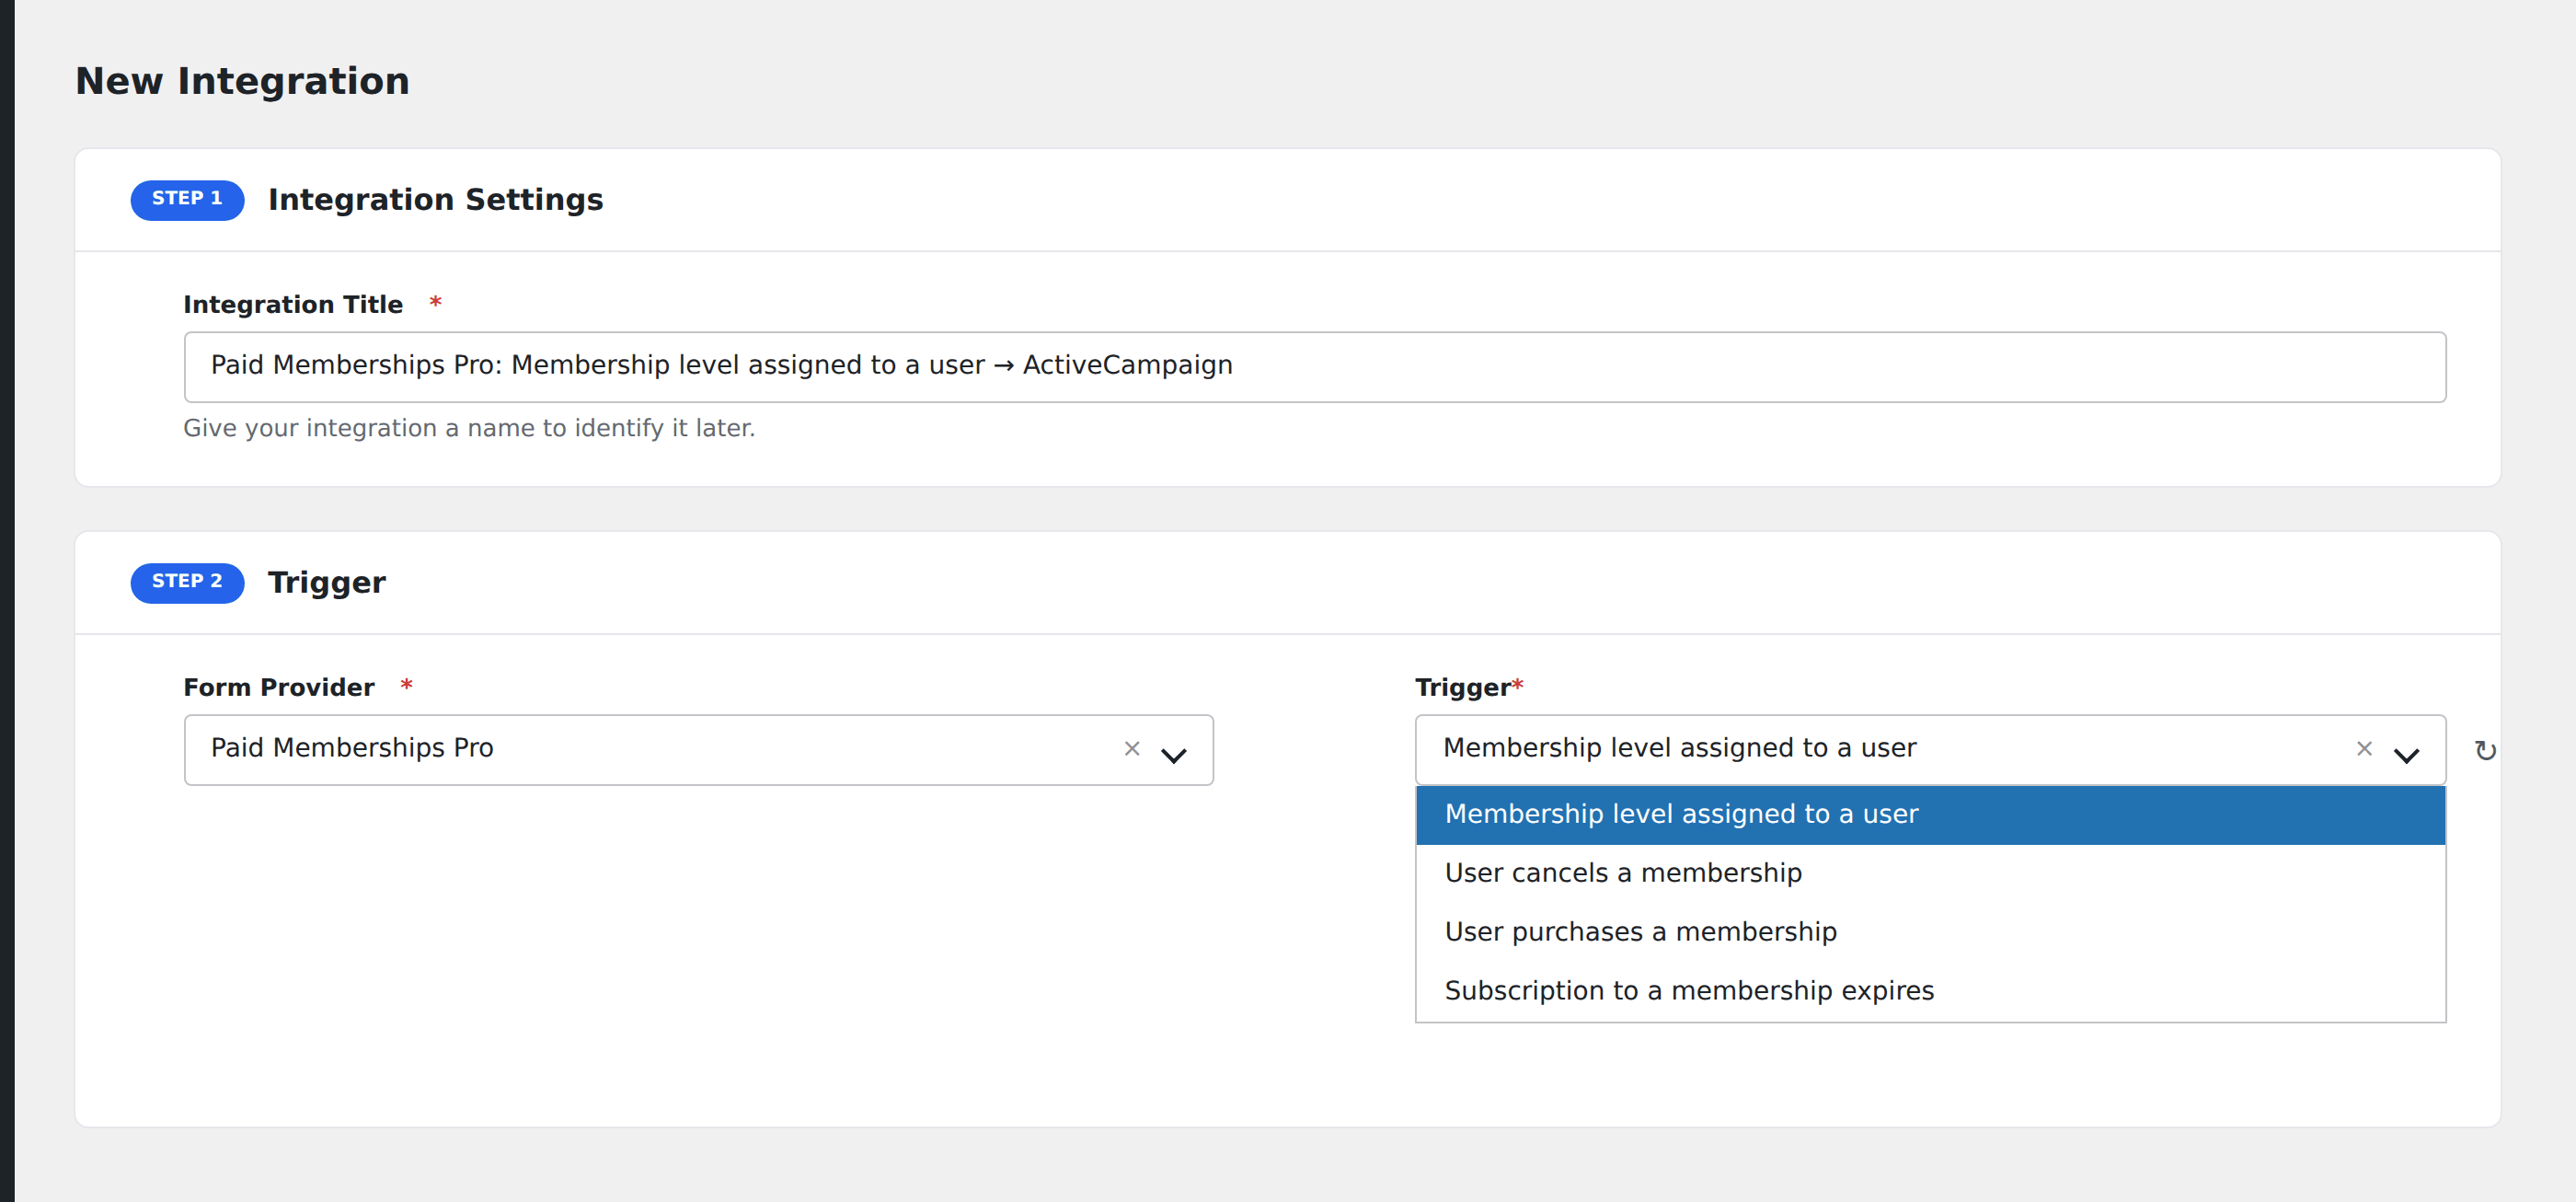2576x1202 pixels.
Task: Open the Form Provider dropdown arrow
Action: pyautogui.click(x=1174, y=755)
